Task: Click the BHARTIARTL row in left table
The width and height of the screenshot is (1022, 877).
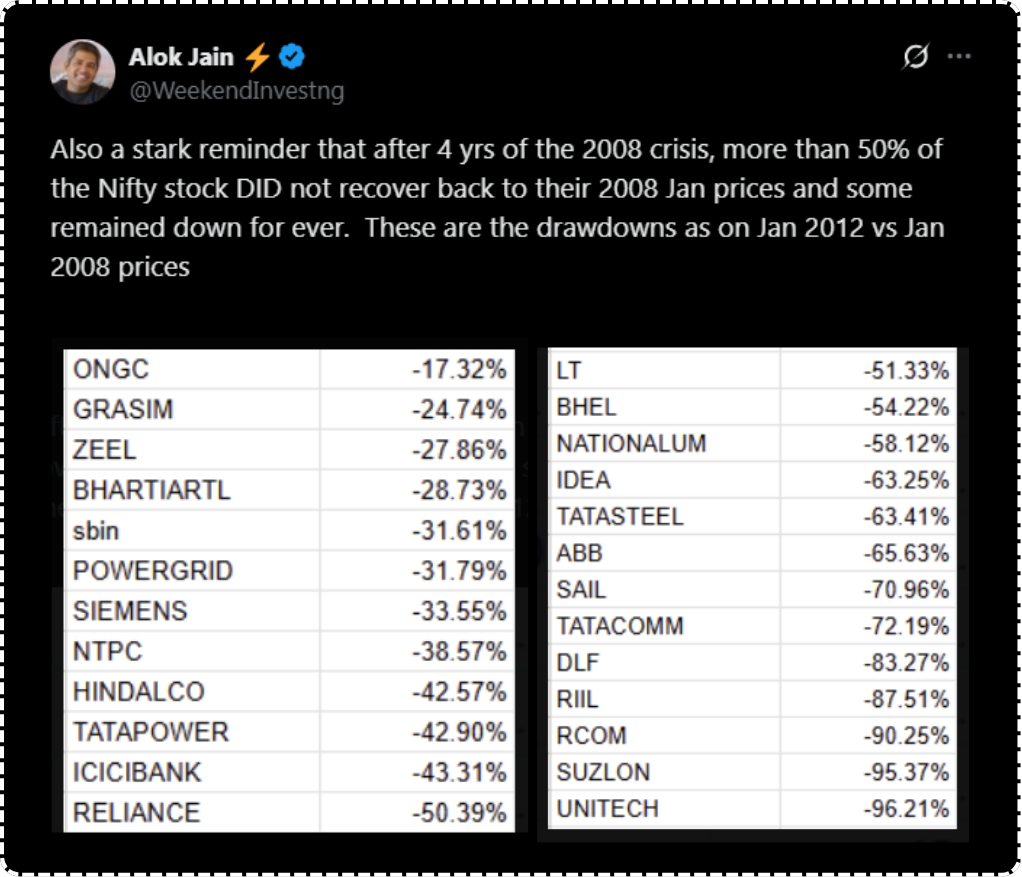Action: tap(288, 490)
